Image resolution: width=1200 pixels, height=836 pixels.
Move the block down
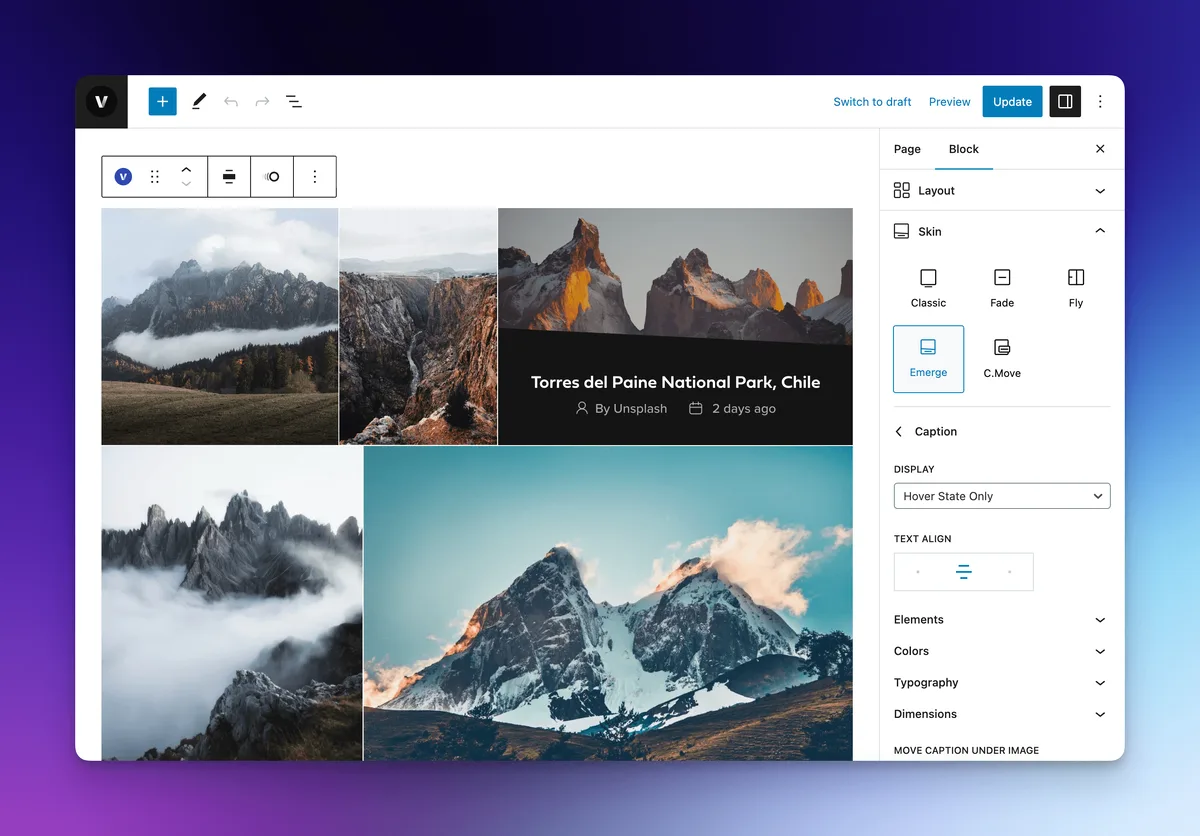[186, 184]
